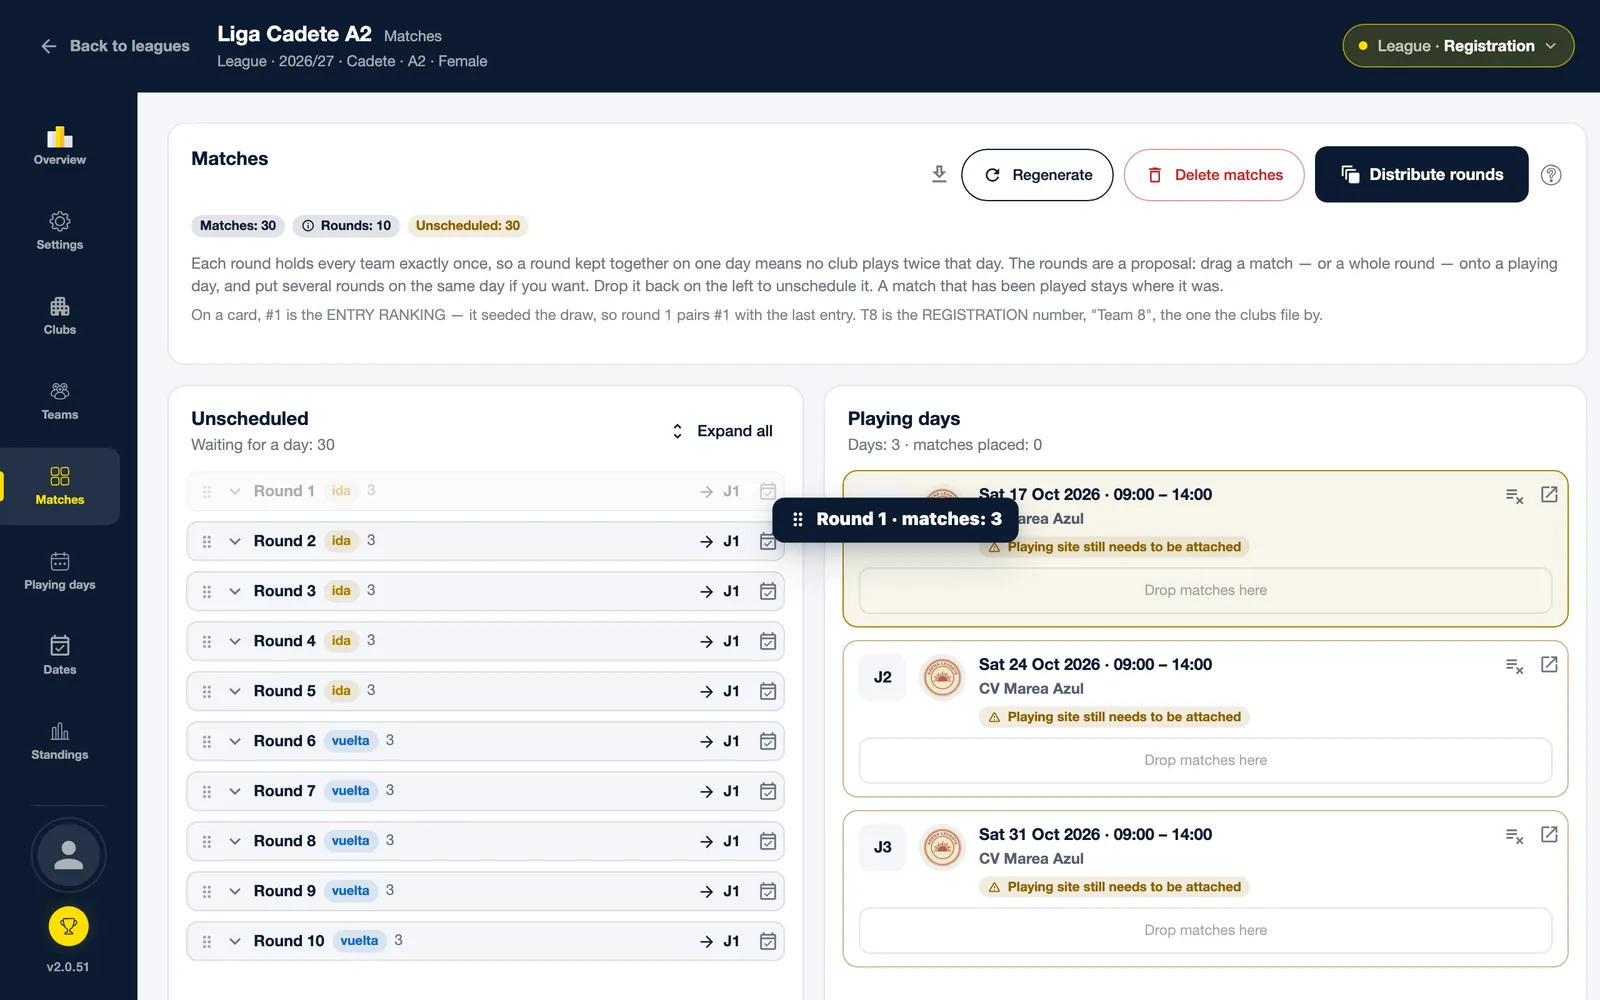The width and height of the screenshot is (1600, 1000).
Task: Go to Clubs in the sidebar
Action: tap(60, 316)
